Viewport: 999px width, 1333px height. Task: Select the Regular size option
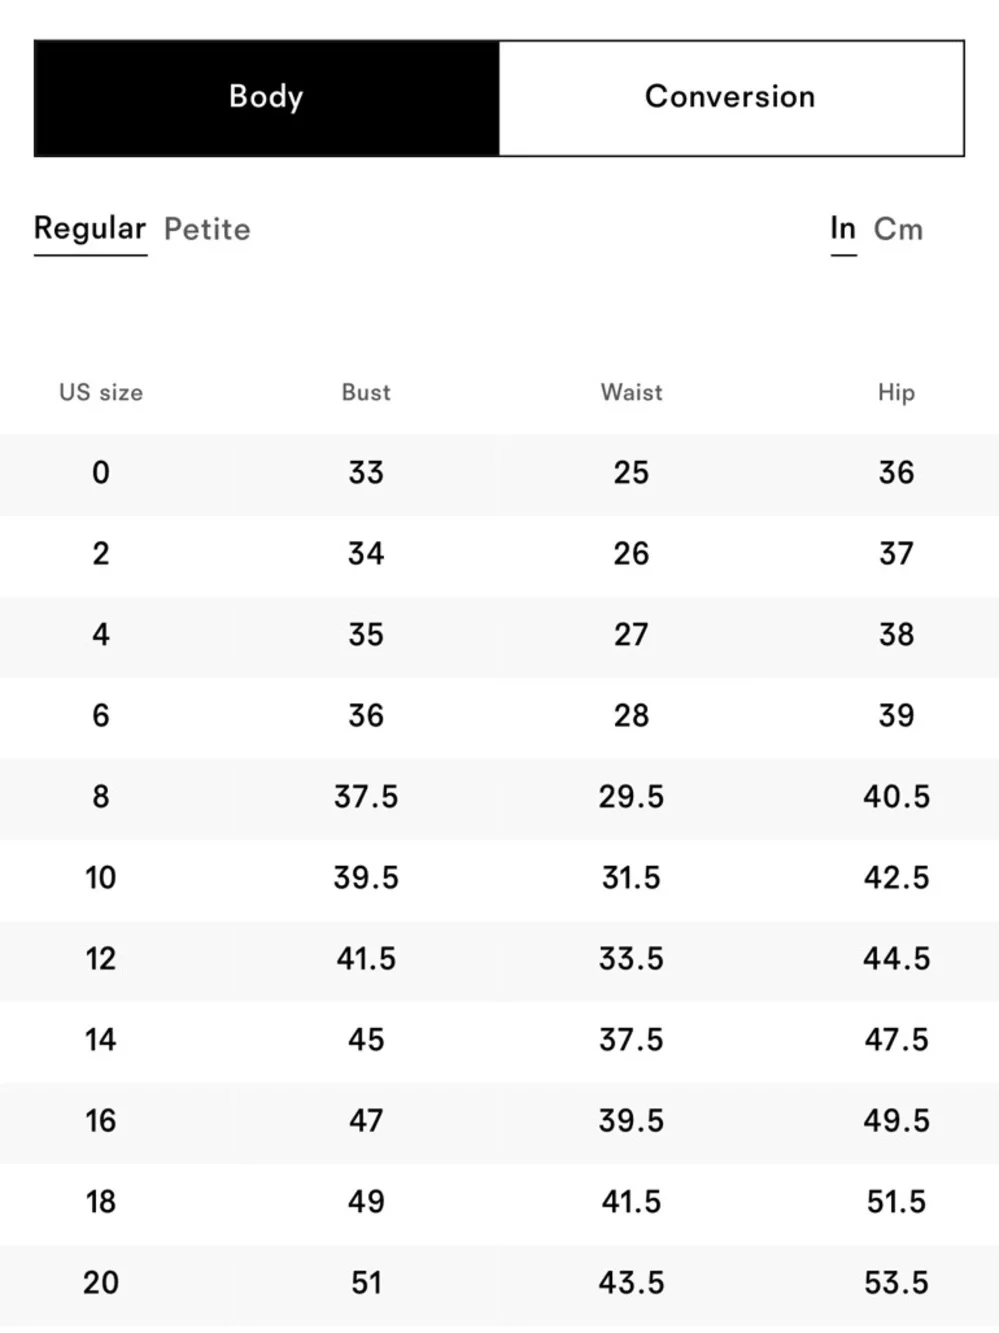tap(90, 229)
